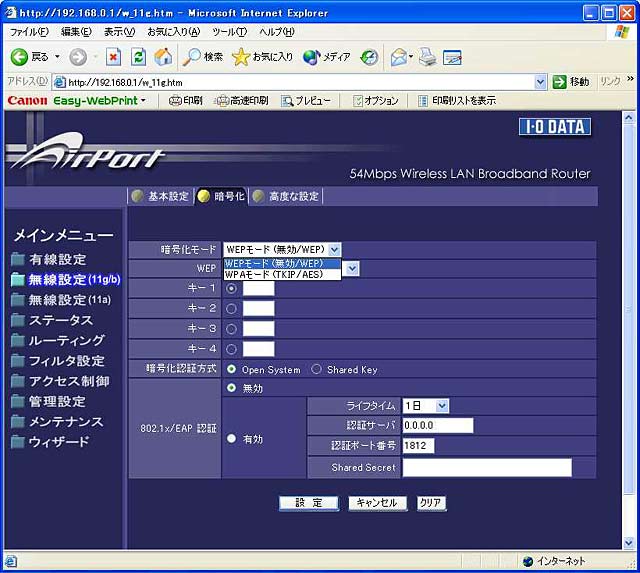Open the History clock icon
Viewport: 640px width, 573px height.
[369, 57]
